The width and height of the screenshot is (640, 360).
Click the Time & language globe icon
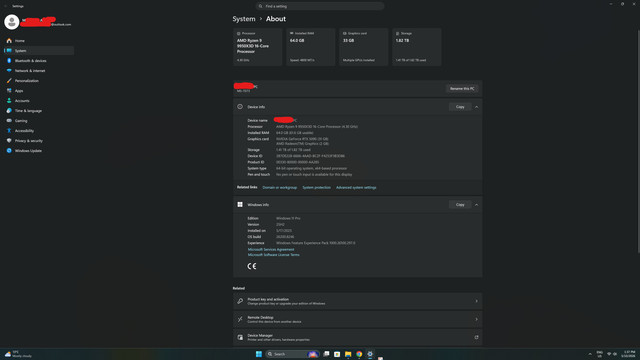pos(9,111)
